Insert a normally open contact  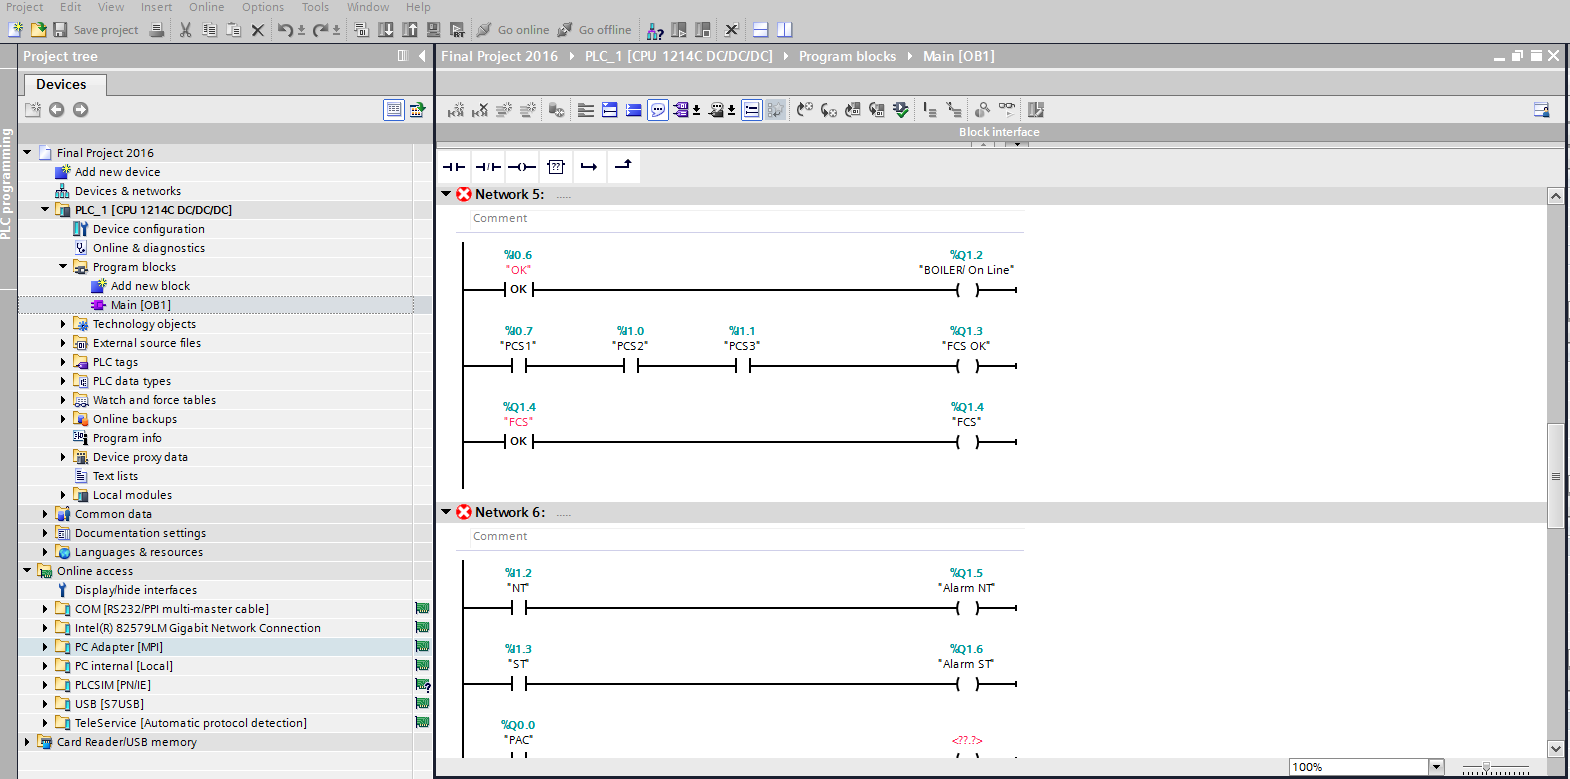454,167
